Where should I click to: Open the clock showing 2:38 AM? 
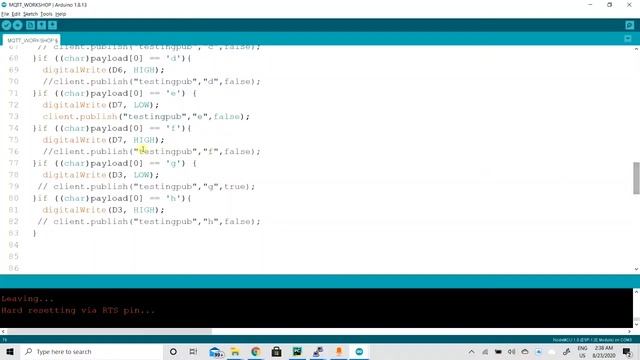click(604, 352)
